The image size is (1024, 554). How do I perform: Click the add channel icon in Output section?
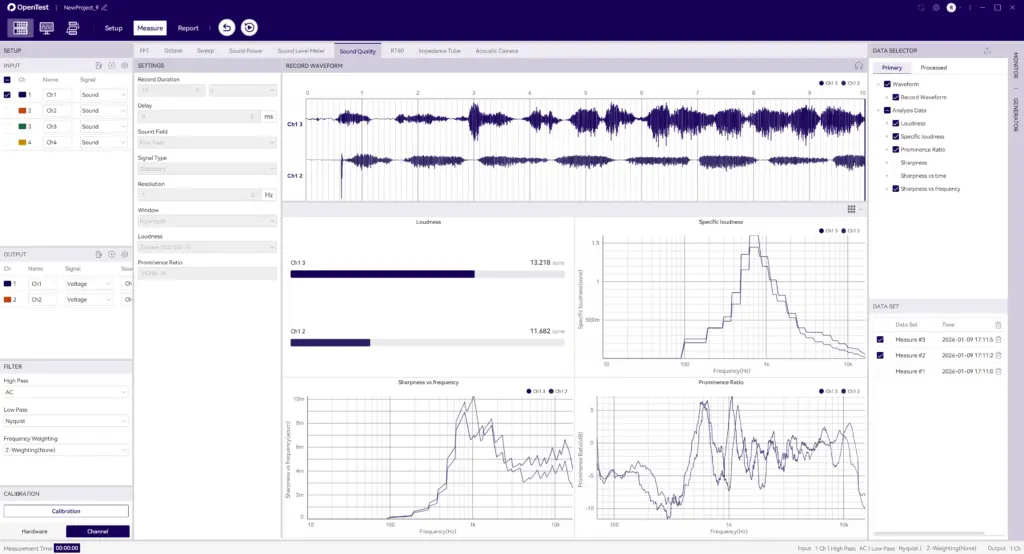tap(112, 254)
